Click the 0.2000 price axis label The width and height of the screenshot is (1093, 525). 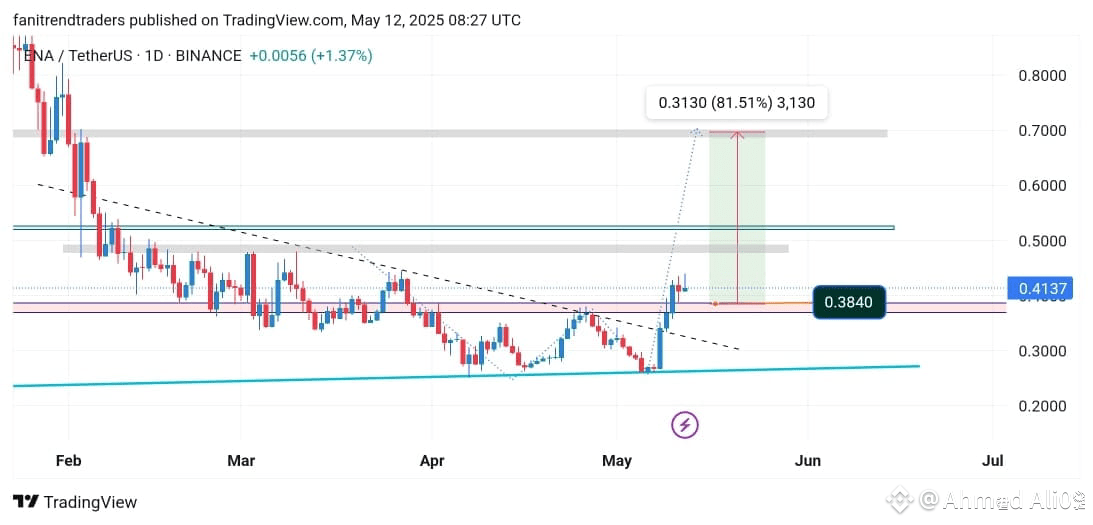[x=1042, y=406]
